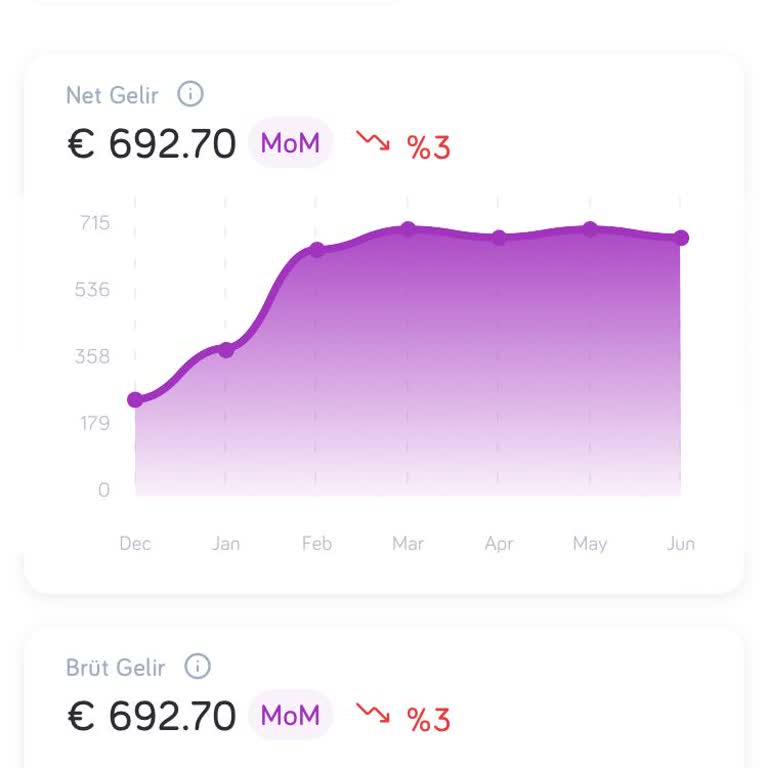Select the Jan data point on the chart line
This screenshot has width=768, height=768.
pos(226,350)
